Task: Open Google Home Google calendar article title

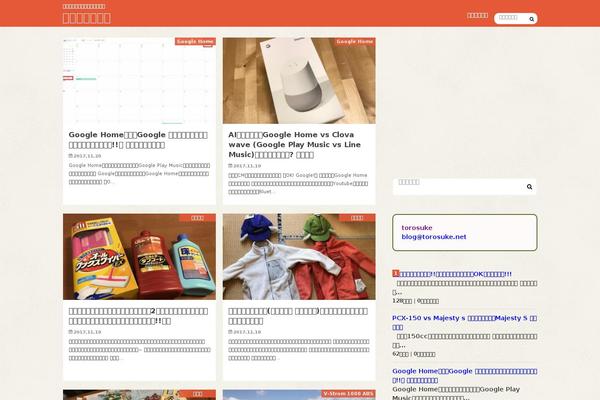Action: (138, 140)
